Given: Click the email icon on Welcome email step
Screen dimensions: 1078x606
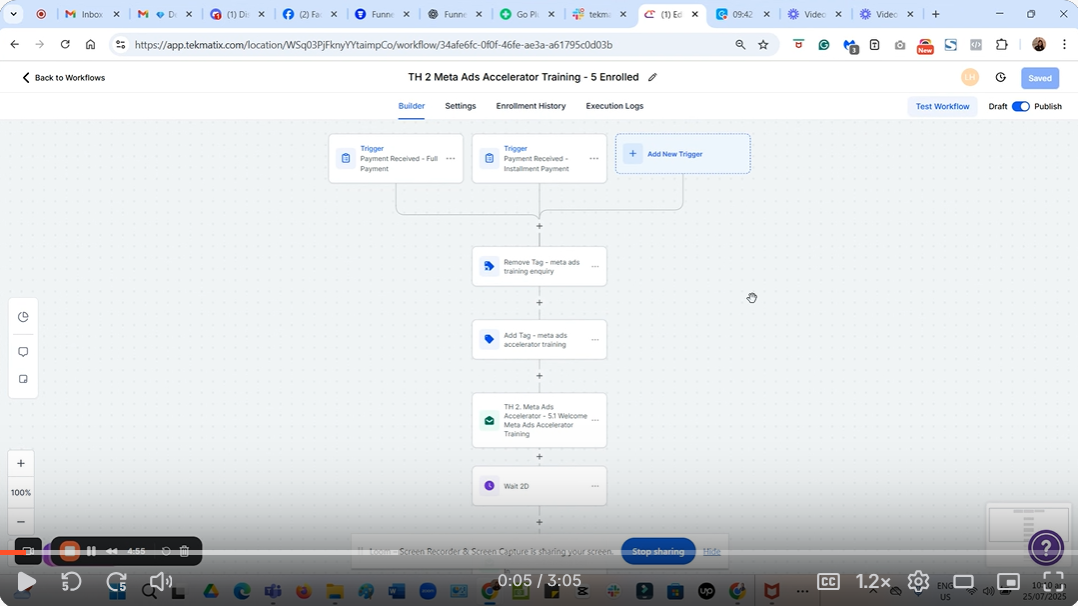Looking at the screenshot, I should coord(489,420).
